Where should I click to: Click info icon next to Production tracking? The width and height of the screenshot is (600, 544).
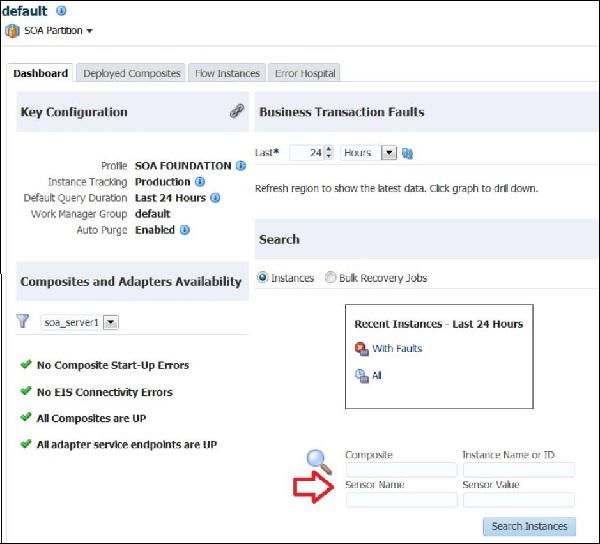click(x=200, y=182)
